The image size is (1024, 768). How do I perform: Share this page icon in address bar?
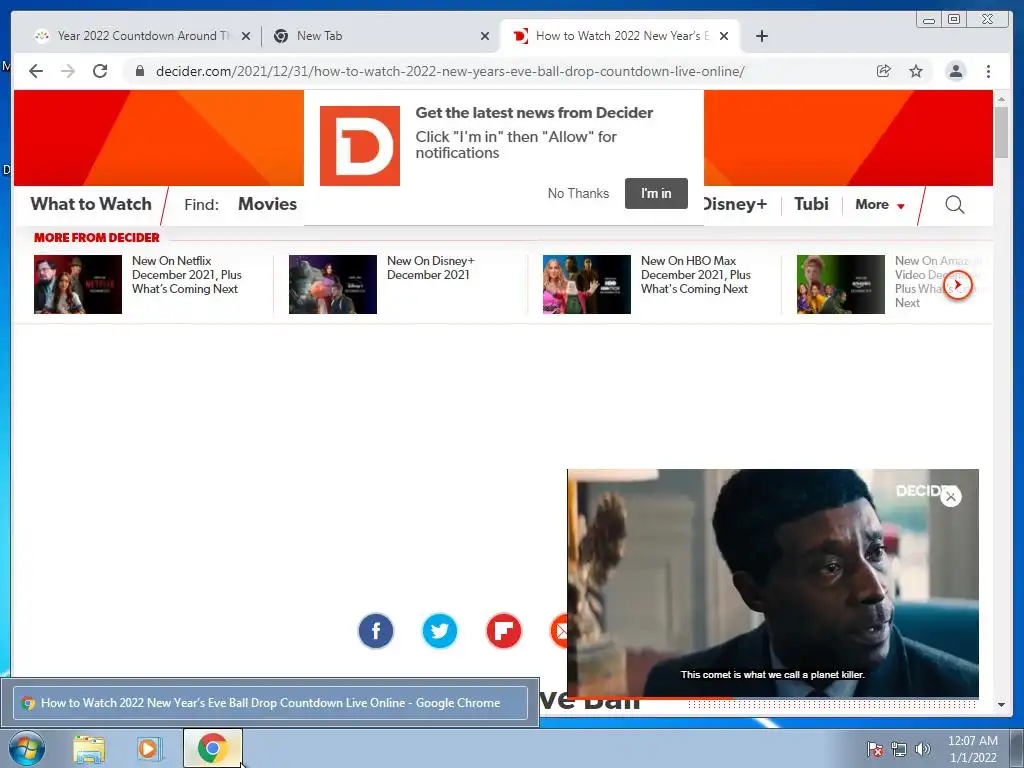point(884,71)
